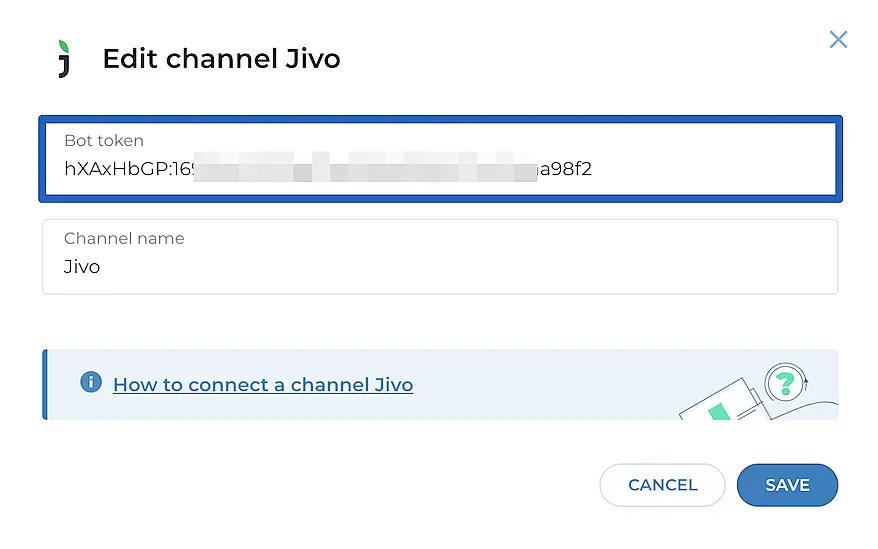Click the Jivo logo icon beside the title
The height and width of the screenshot is (549, 878).
(64, 59)
